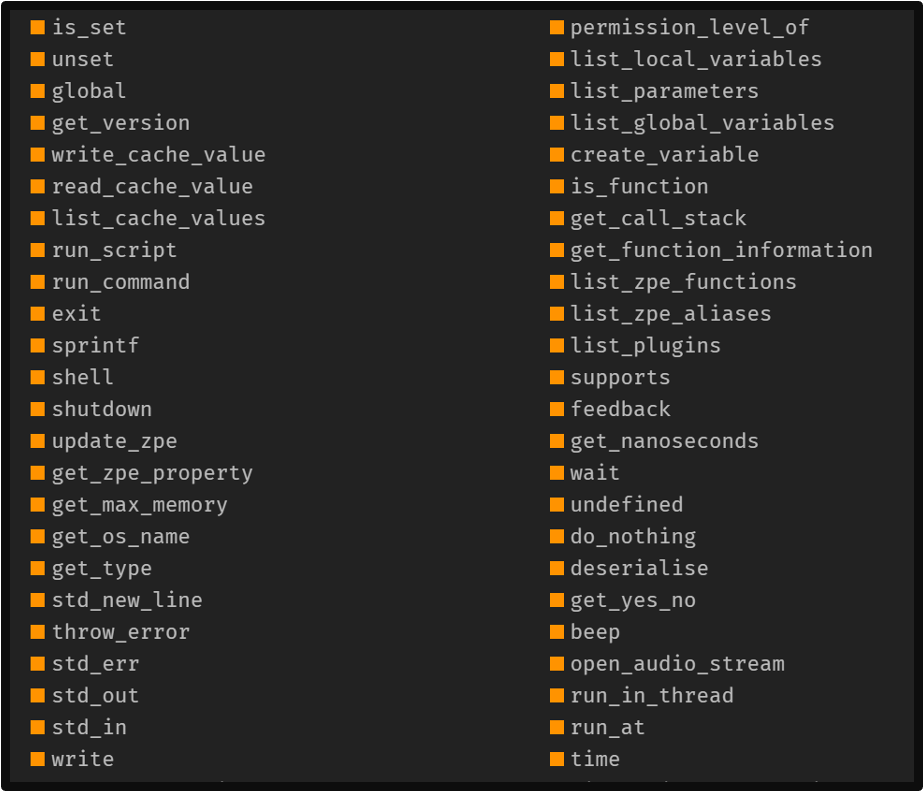924x792 pixels.
Task: Open the run_in_thread entry
Action: (652, 696)
